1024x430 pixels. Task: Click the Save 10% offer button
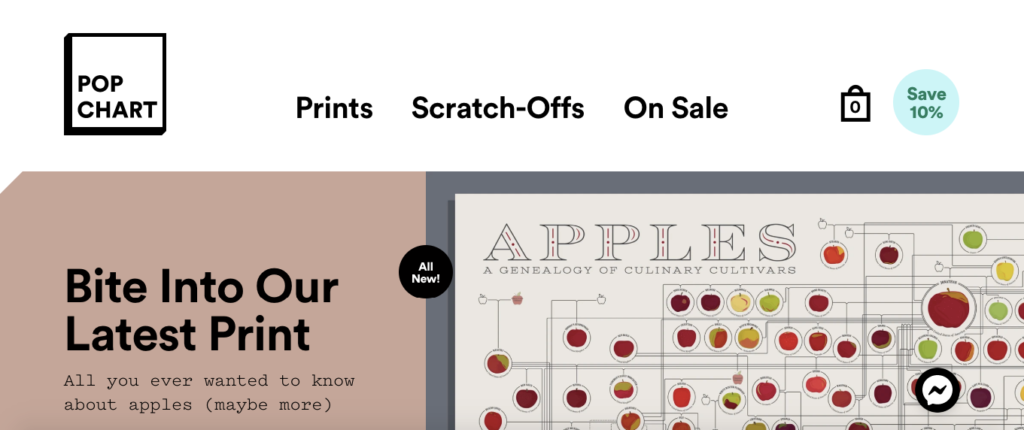click(926, 103)
